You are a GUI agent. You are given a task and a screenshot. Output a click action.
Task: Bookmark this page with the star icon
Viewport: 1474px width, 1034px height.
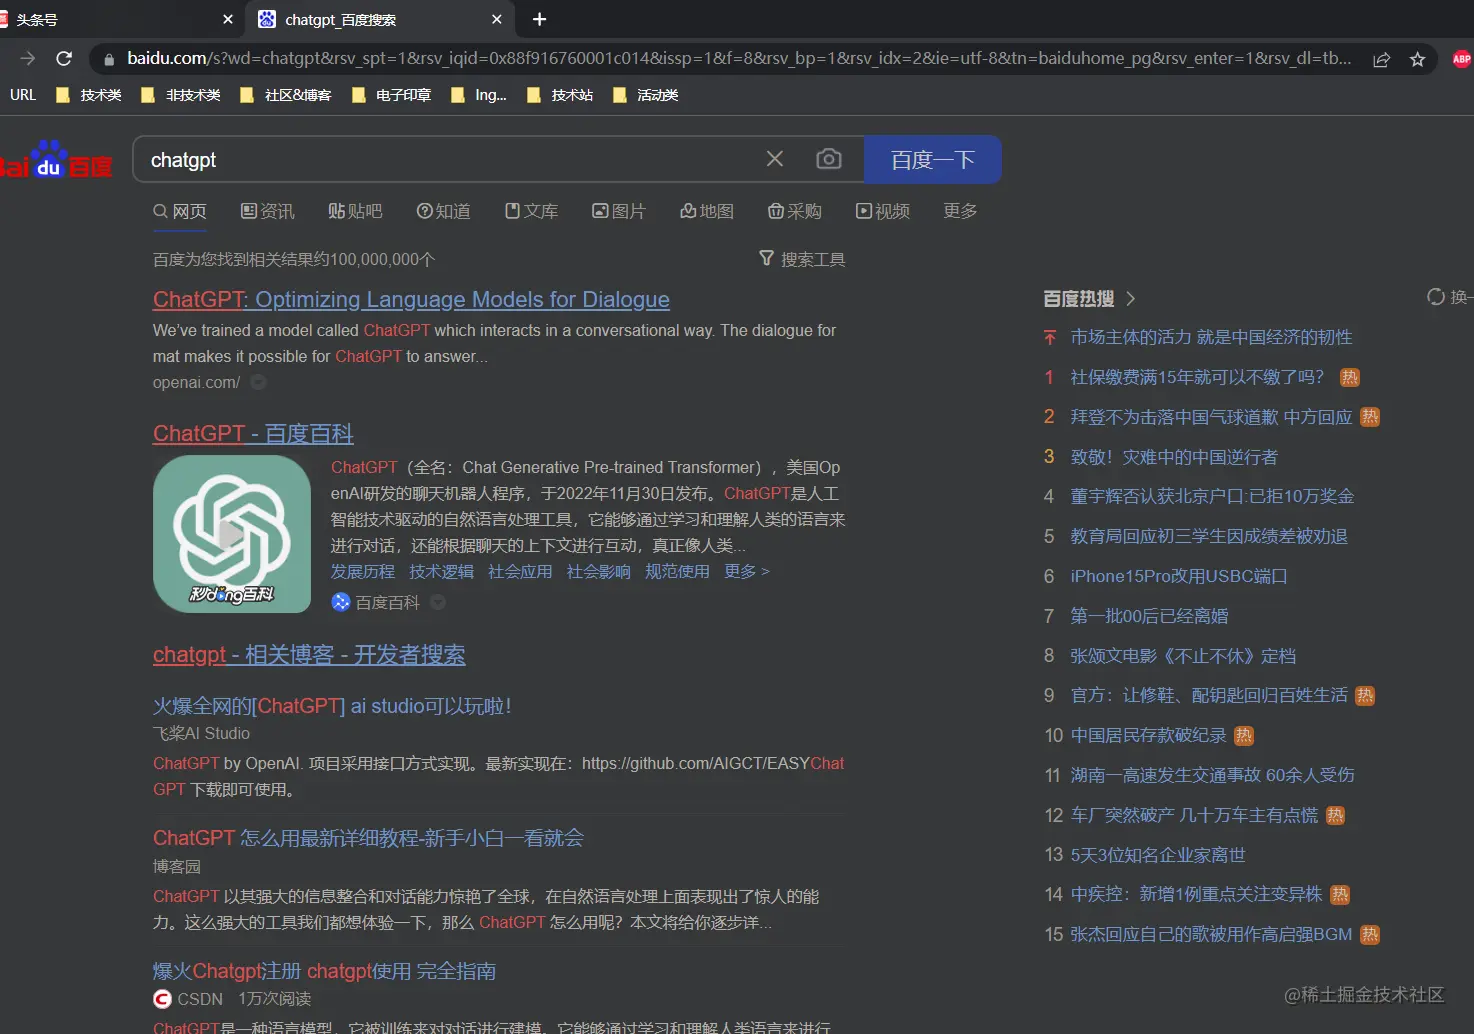click(x=1417, y=59)
